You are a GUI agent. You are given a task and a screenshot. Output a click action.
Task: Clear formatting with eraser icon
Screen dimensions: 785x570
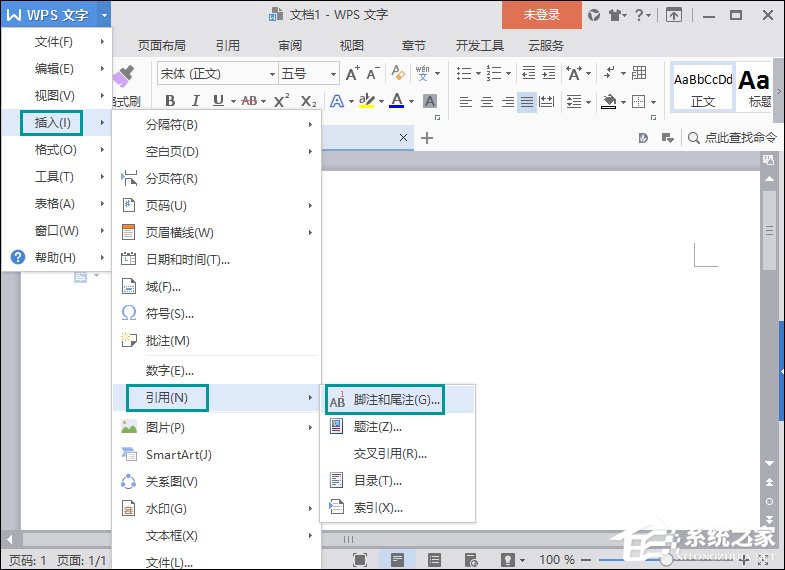tap(399, 73)
